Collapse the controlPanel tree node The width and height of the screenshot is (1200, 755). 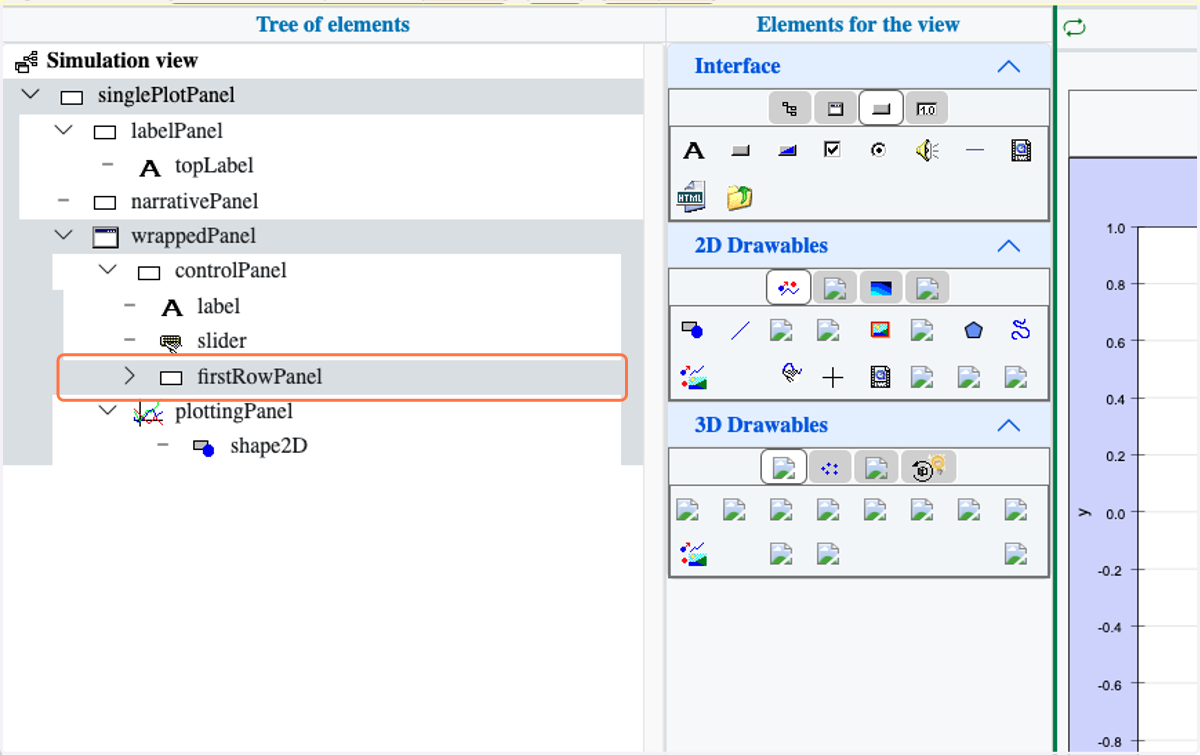click(x=108, y=270)
